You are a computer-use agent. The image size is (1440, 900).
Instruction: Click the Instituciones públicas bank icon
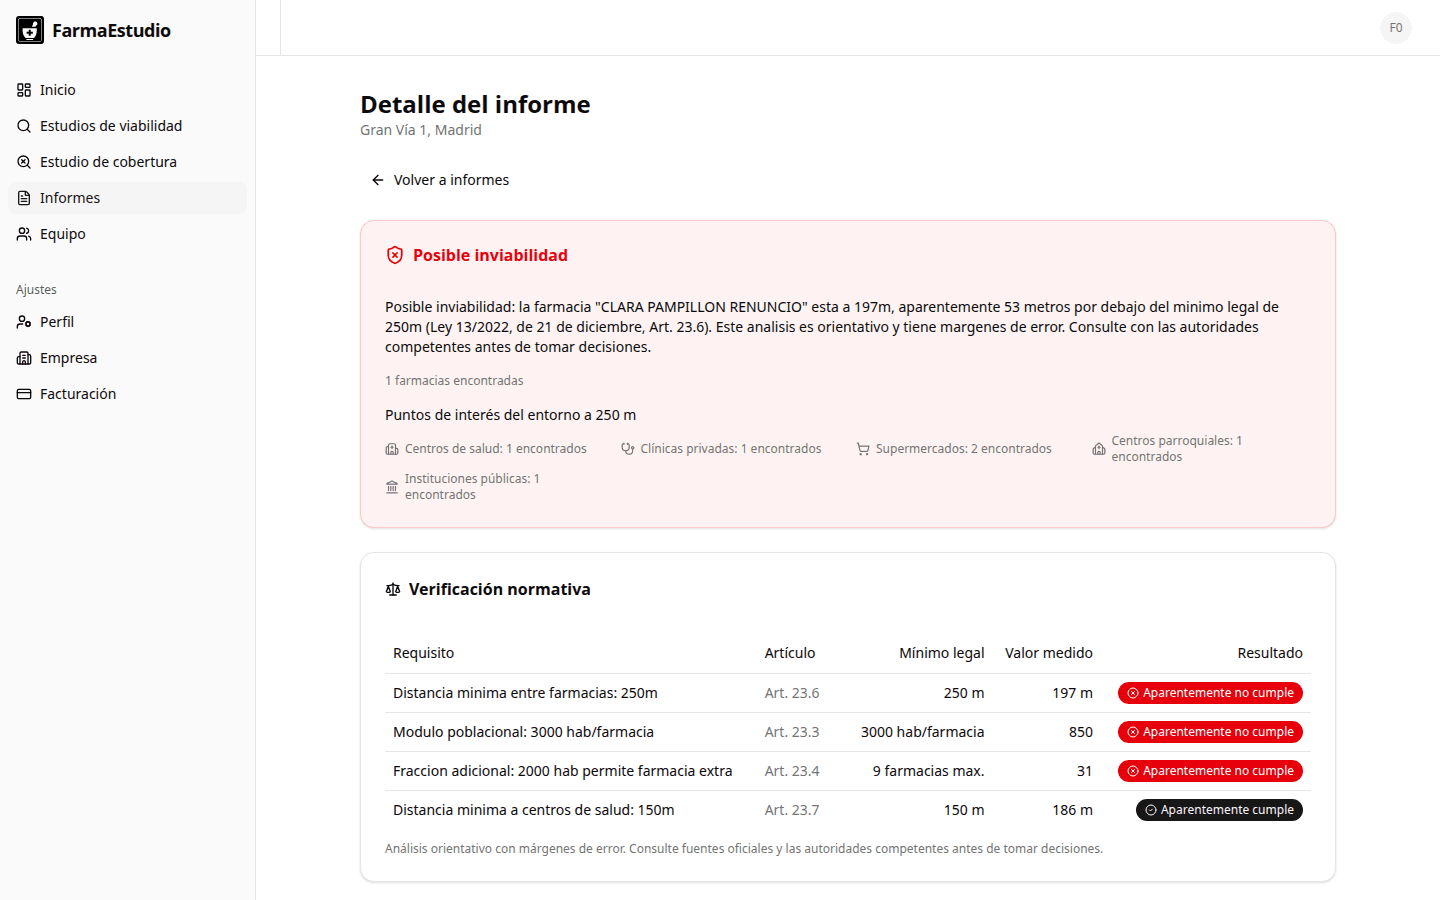pos(391,486)
